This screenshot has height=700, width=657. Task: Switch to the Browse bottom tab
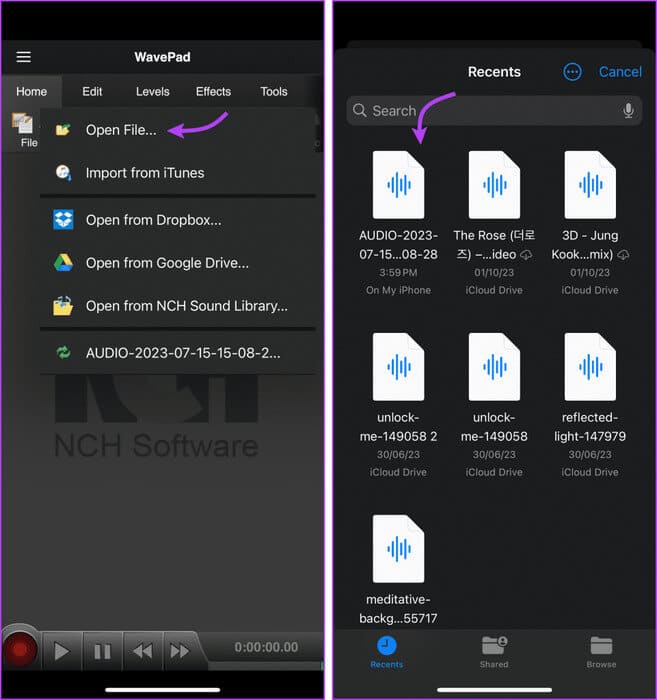[601, 652]
